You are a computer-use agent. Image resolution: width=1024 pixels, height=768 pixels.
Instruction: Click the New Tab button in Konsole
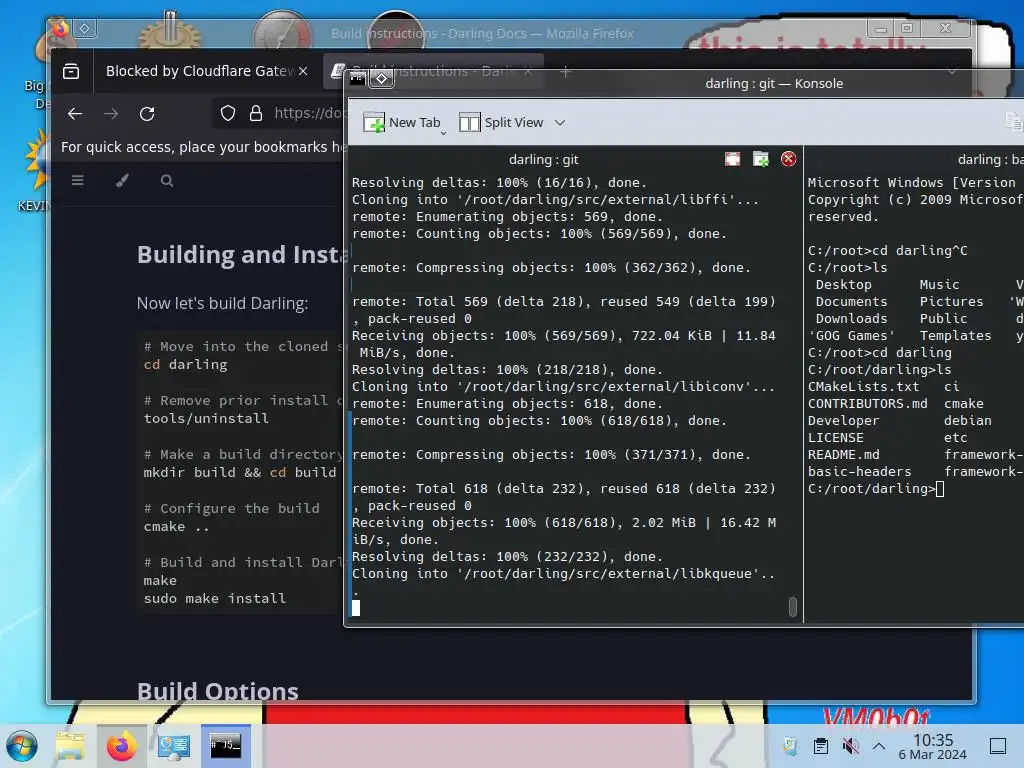[x=402, y=123]
